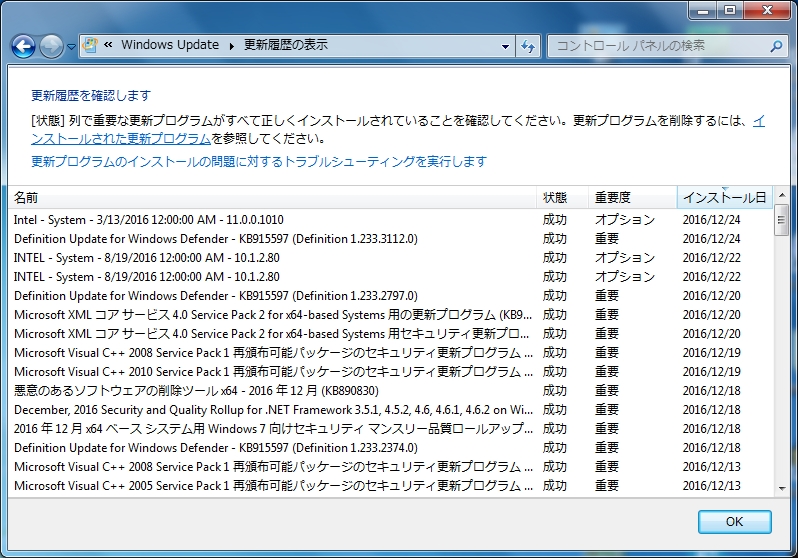Select Defender Definition 1.233.2797.0 row

click(390, 296)
